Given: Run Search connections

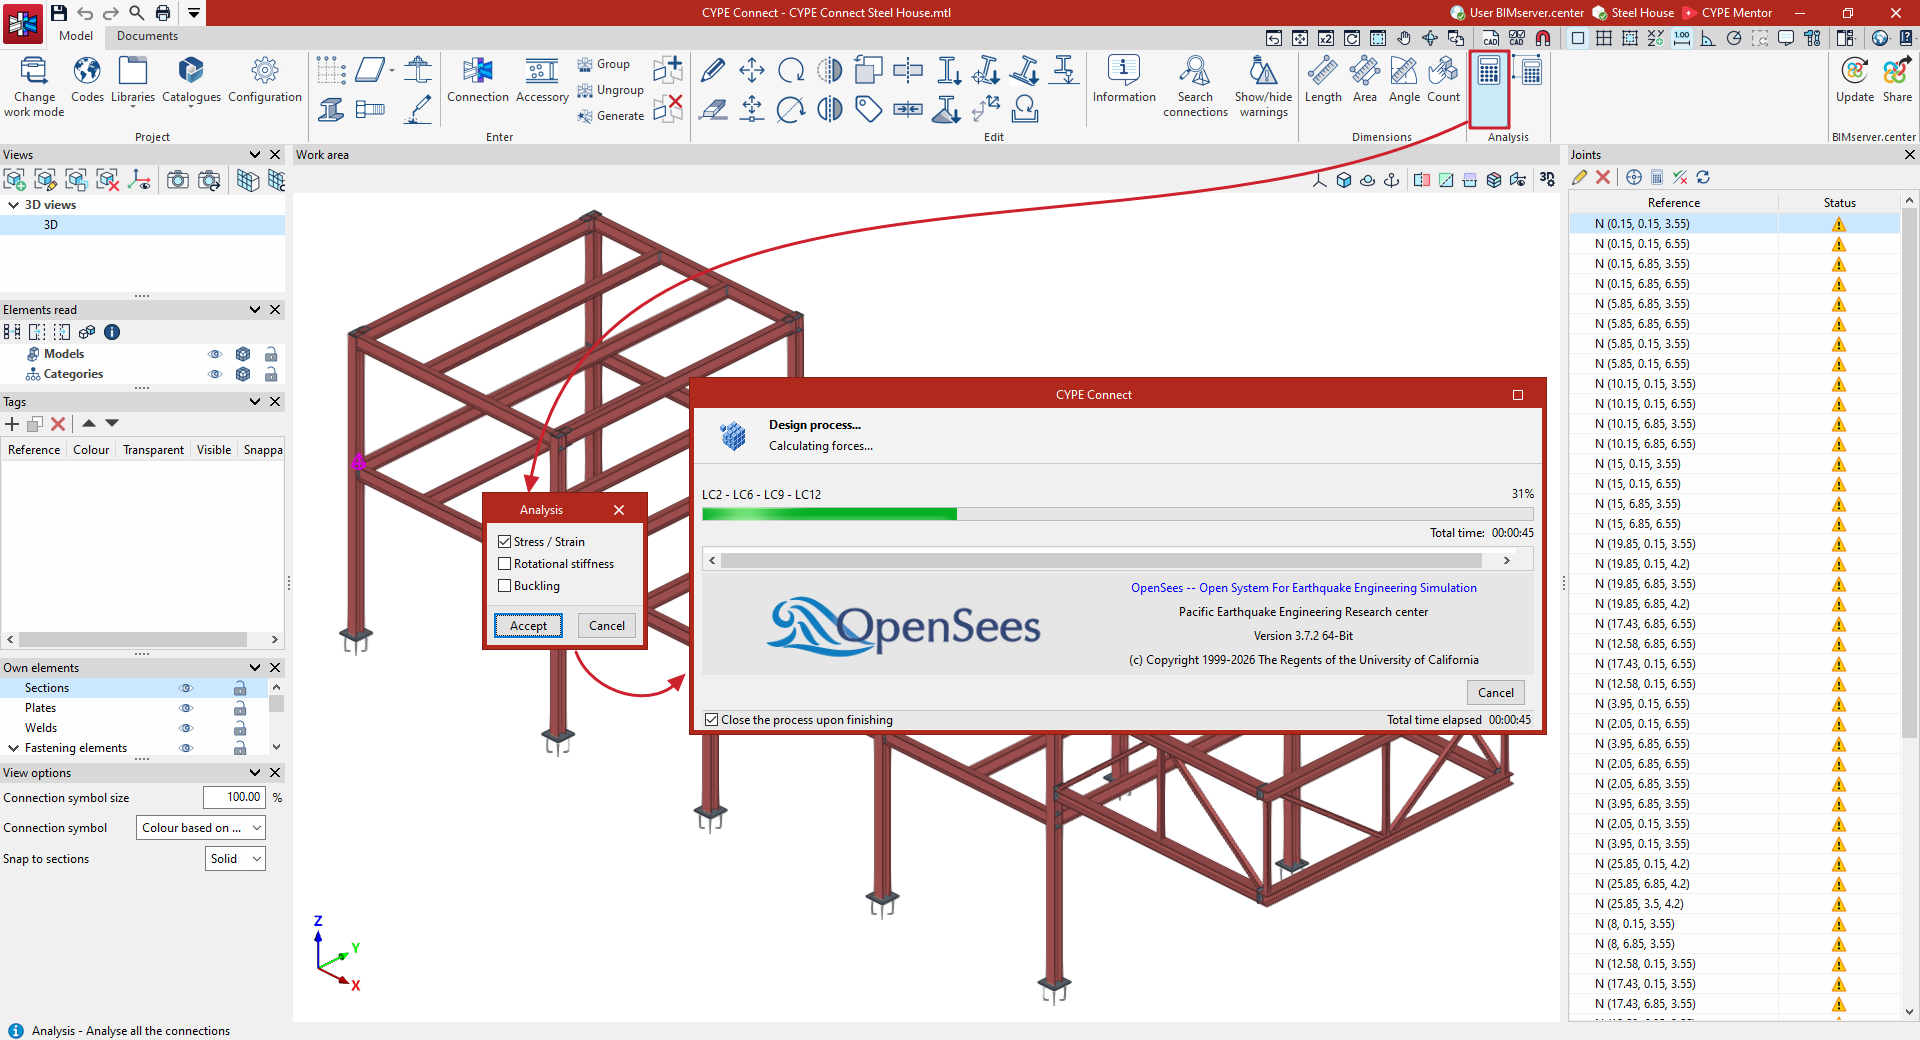Looking at the screenshot, I should click(x=1195, y=86).
